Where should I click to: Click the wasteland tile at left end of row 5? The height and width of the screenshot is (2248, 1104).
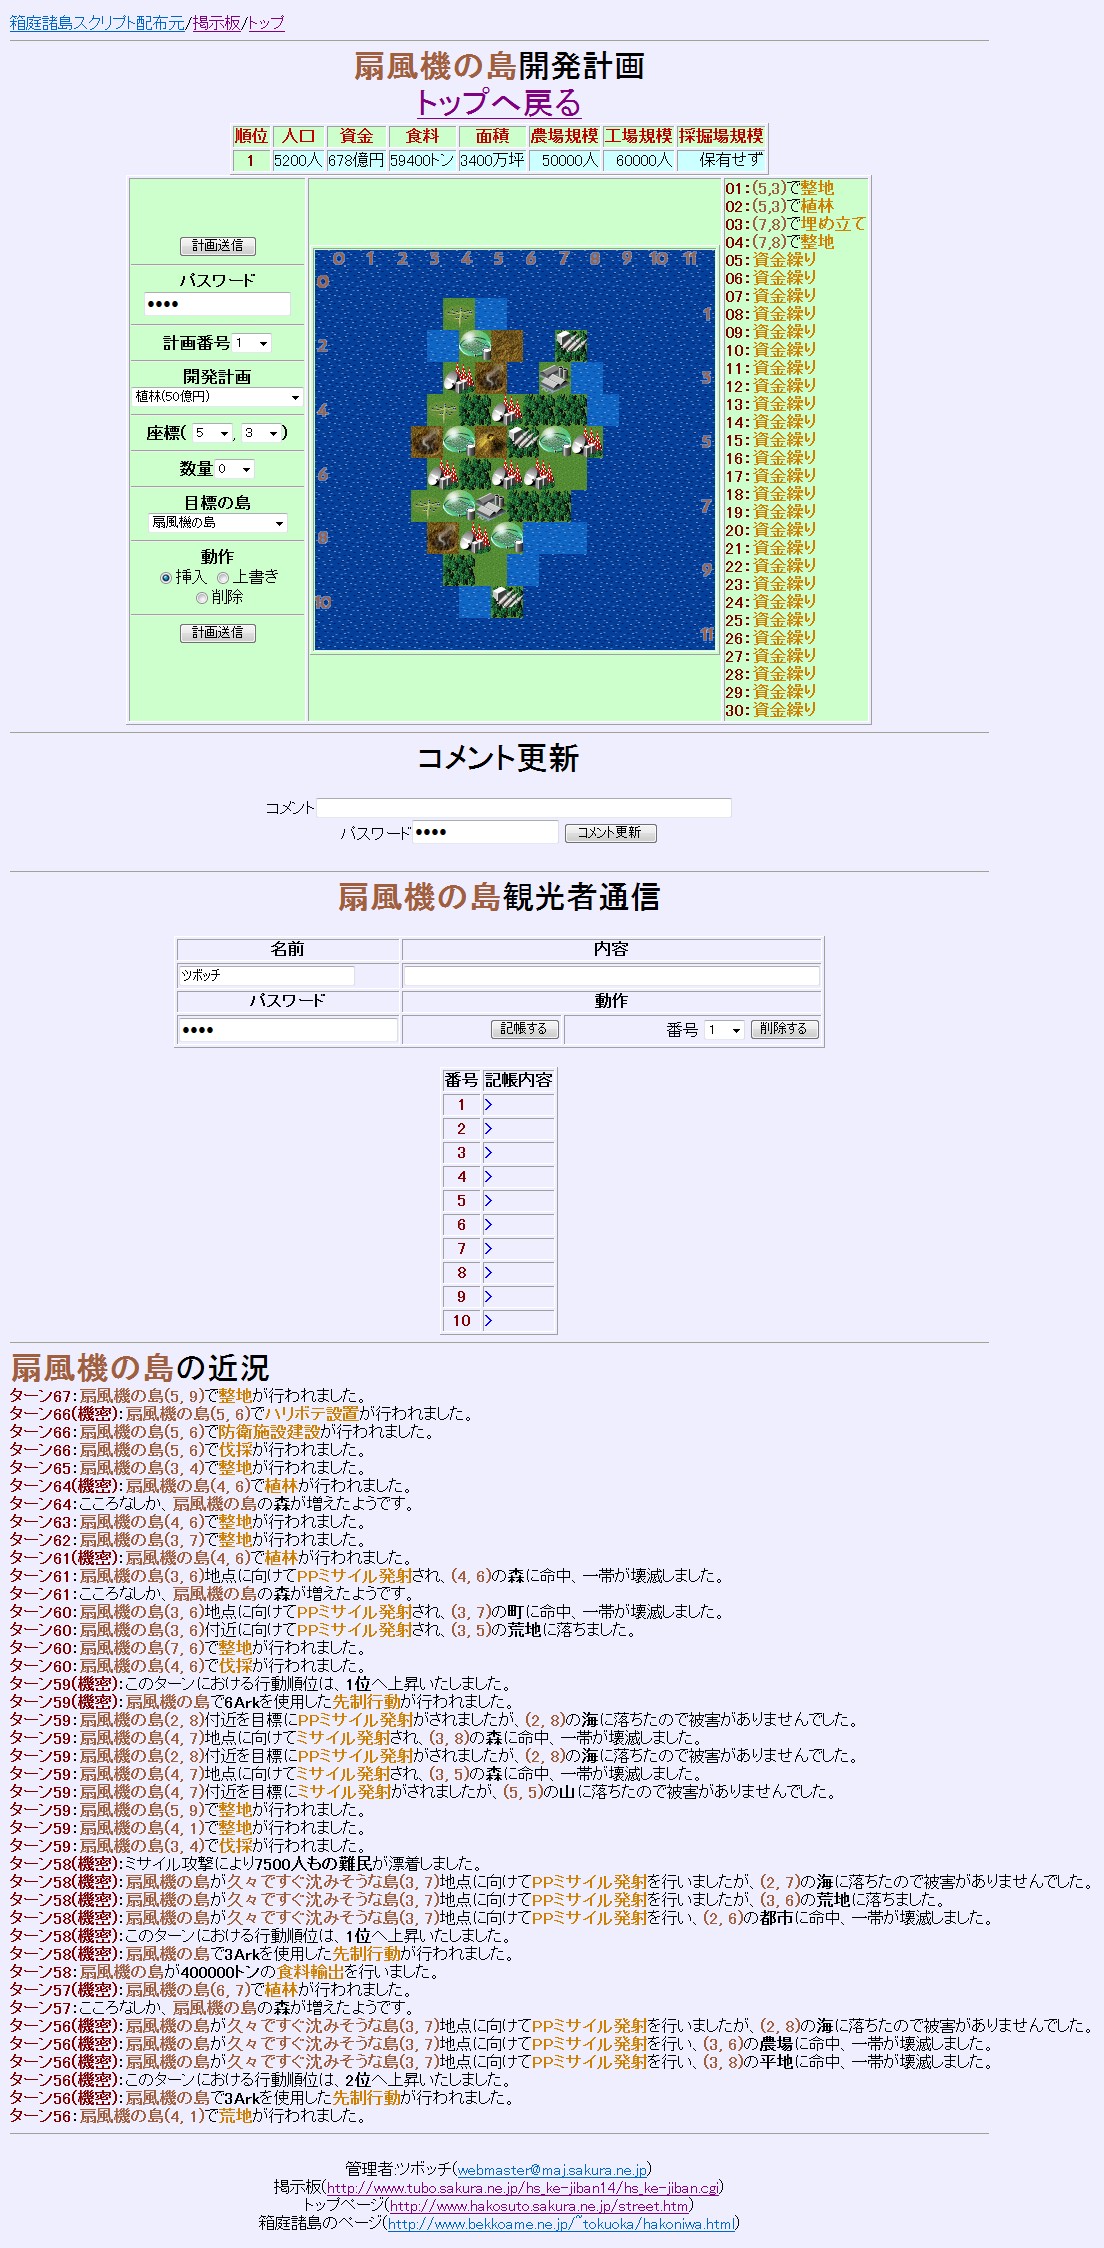click(427, 442)
